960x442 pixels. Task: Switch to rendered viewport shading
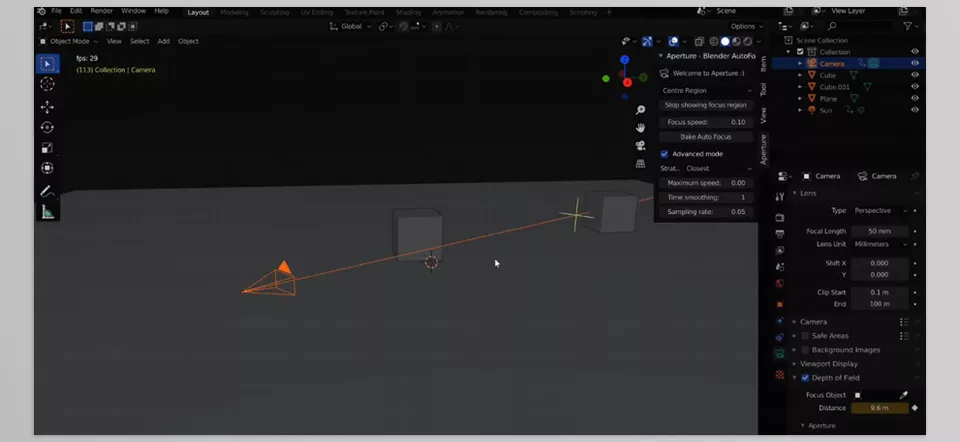click(748, 42)
